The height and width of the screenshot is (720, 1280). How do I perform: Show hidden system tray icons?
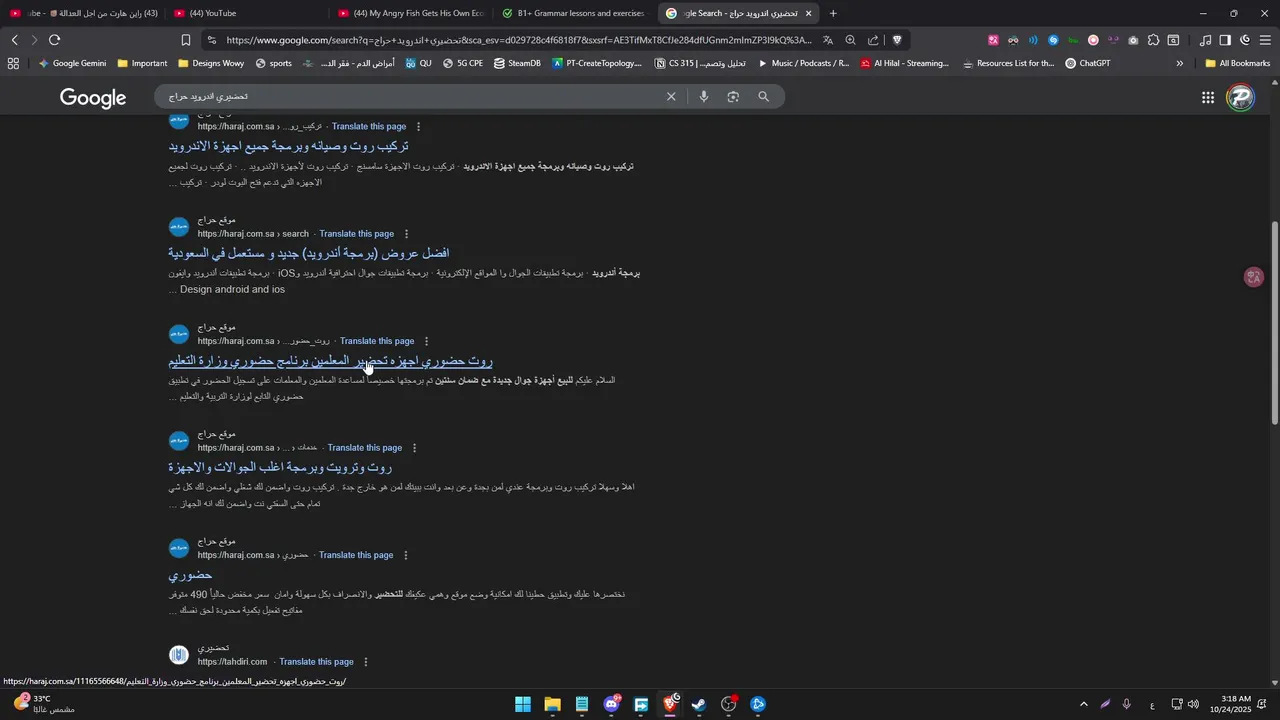point(1083,704)
